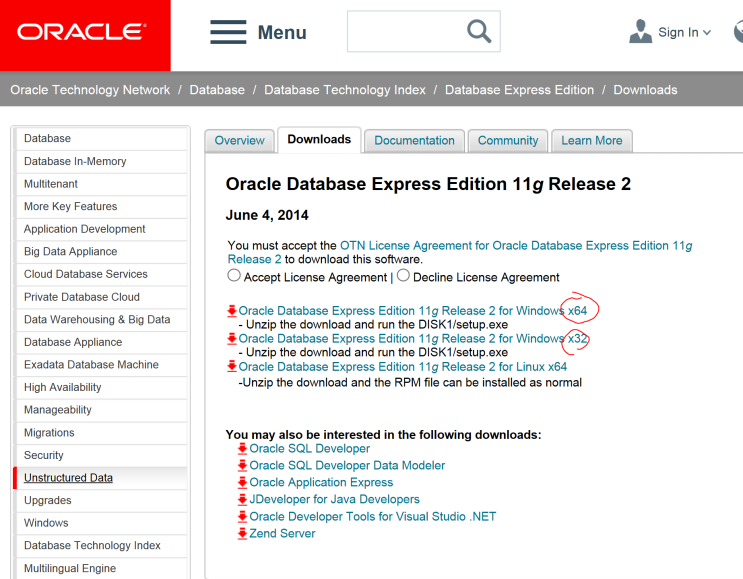The height and width of the screenshot is (579, 743).
Task: Click the Oracle logo
Action: (82, 32)
